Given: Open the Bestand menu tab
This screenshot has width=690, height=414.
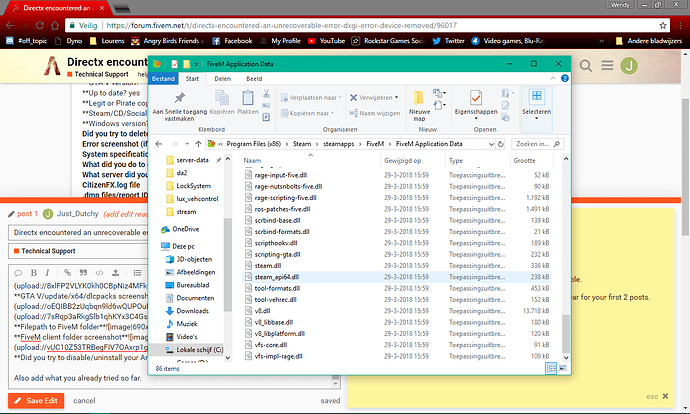Looking at the screenshot, I should coord(163,79).
